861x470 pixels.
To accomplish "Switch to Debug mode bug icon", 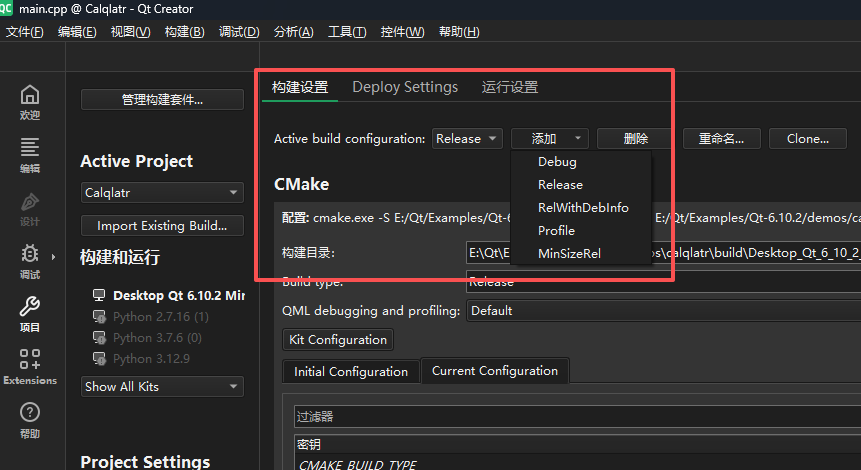I will pos(30,254).
